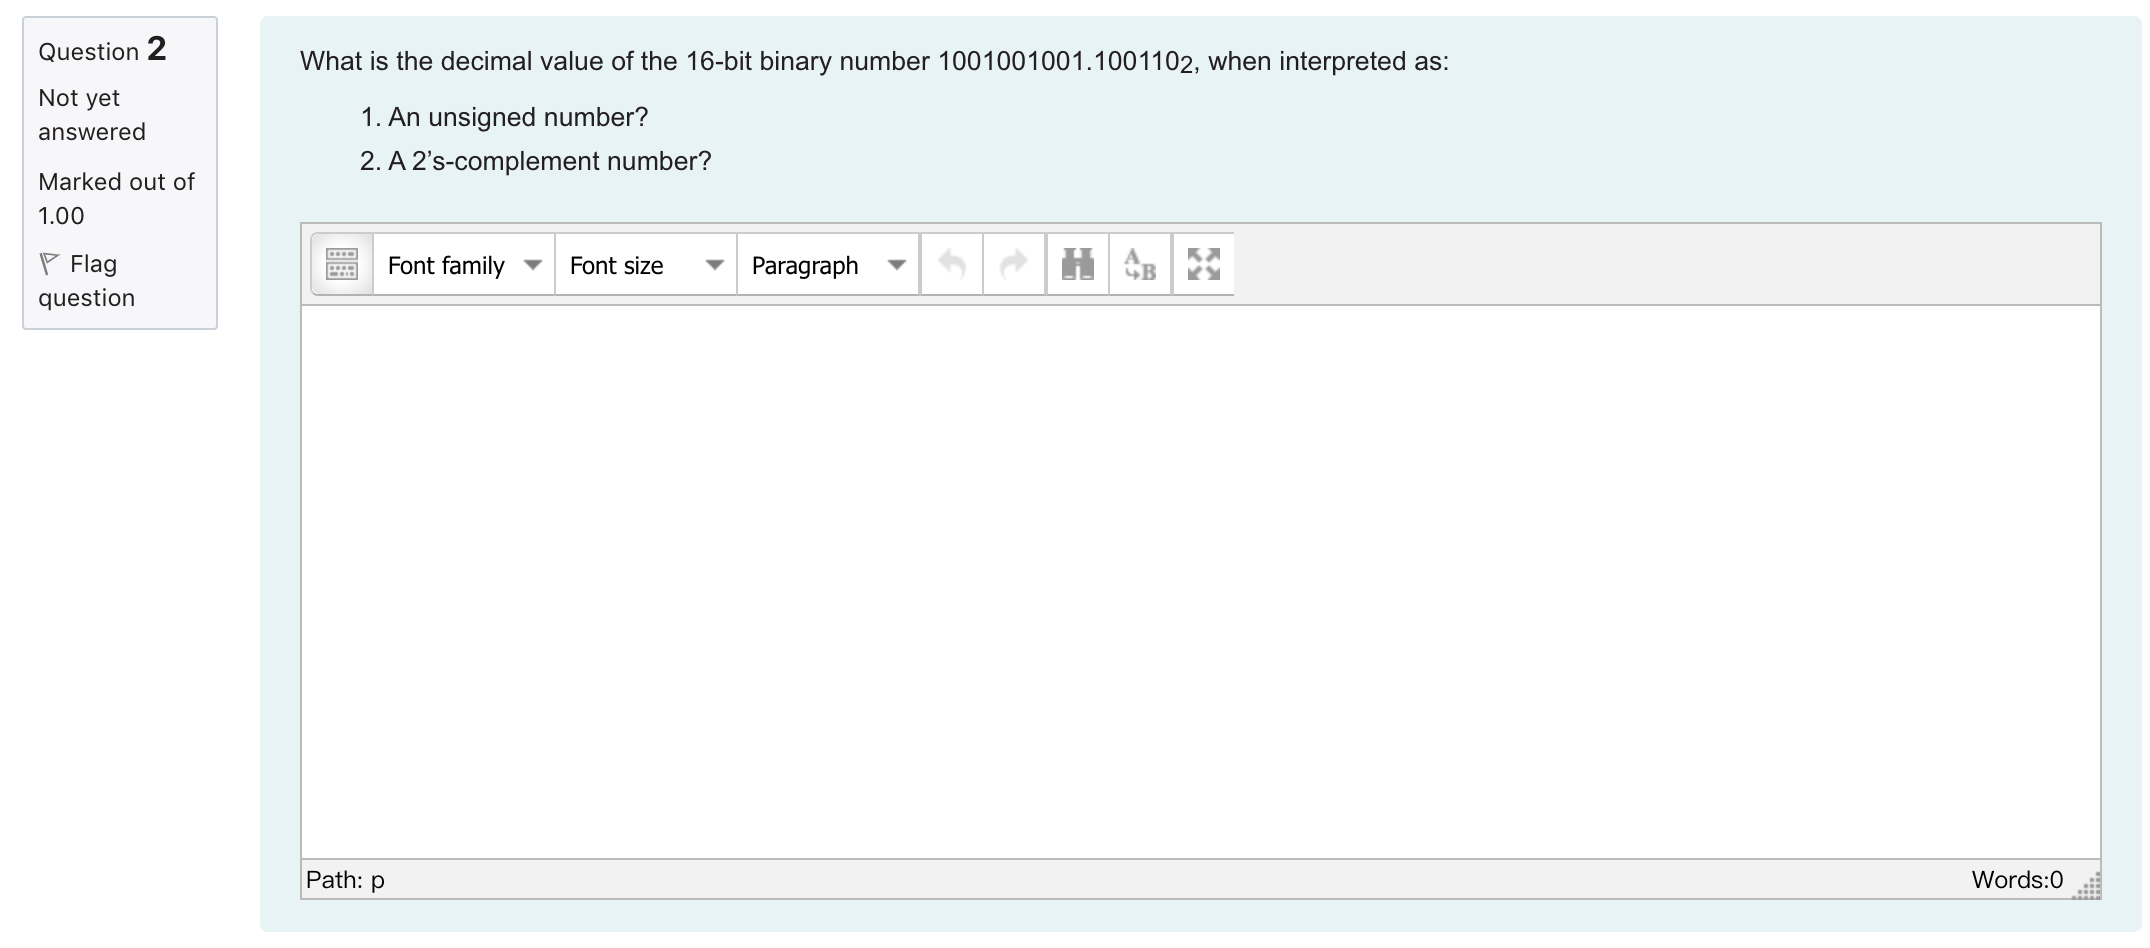The image size is (2150, 948).
Task: Click the Paragraph chevron arrow
Action: (x=897, y=264)
